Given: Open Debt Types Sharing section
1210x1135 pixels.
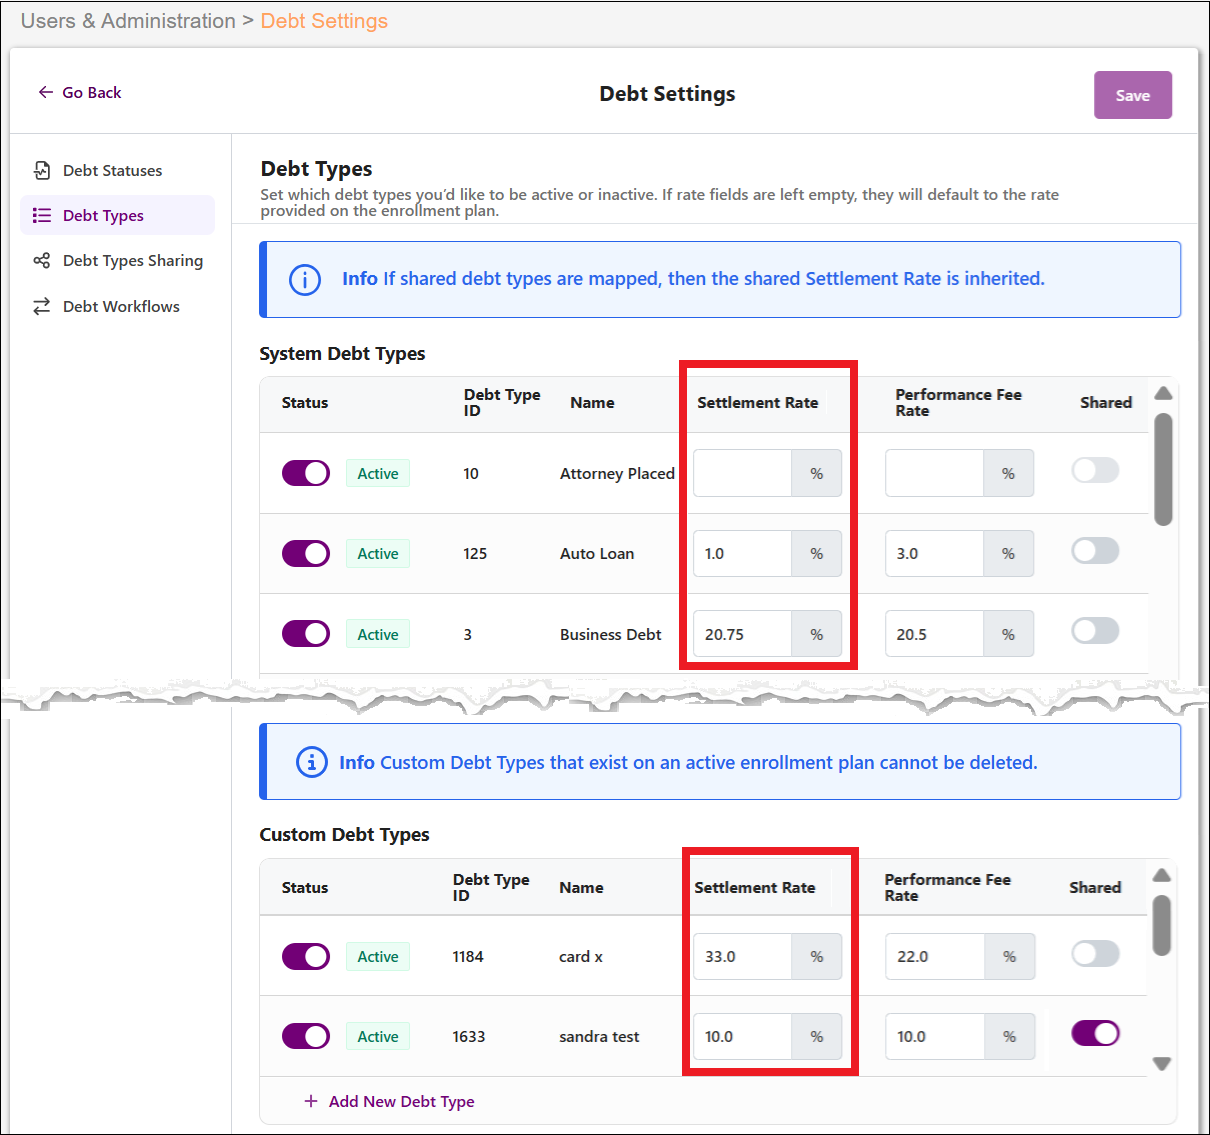Looking at the screenshot, I should coord(117,260).
